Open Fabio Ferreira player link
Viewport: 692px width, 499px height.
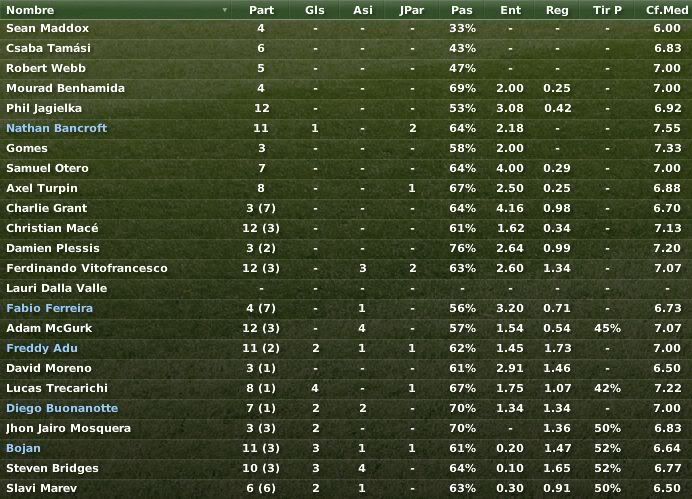click(x=49, y=308)
